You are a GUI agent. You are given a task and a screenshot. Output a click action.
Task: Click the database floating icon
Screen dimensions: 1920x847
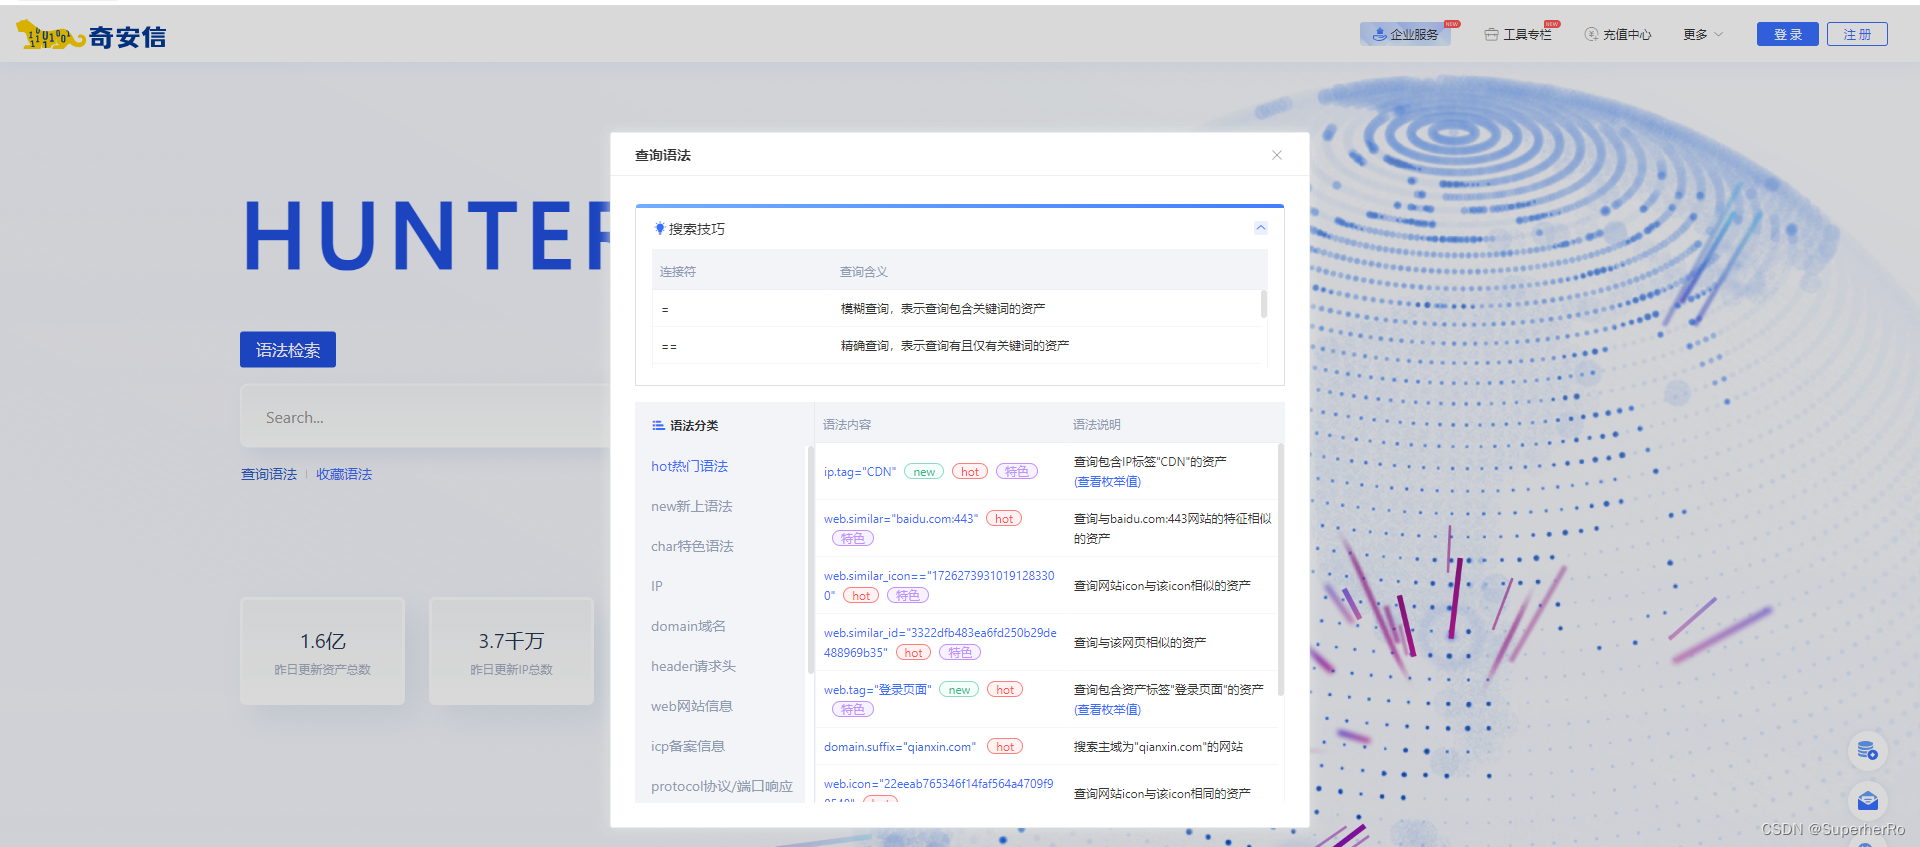[x=1867, y=750]
